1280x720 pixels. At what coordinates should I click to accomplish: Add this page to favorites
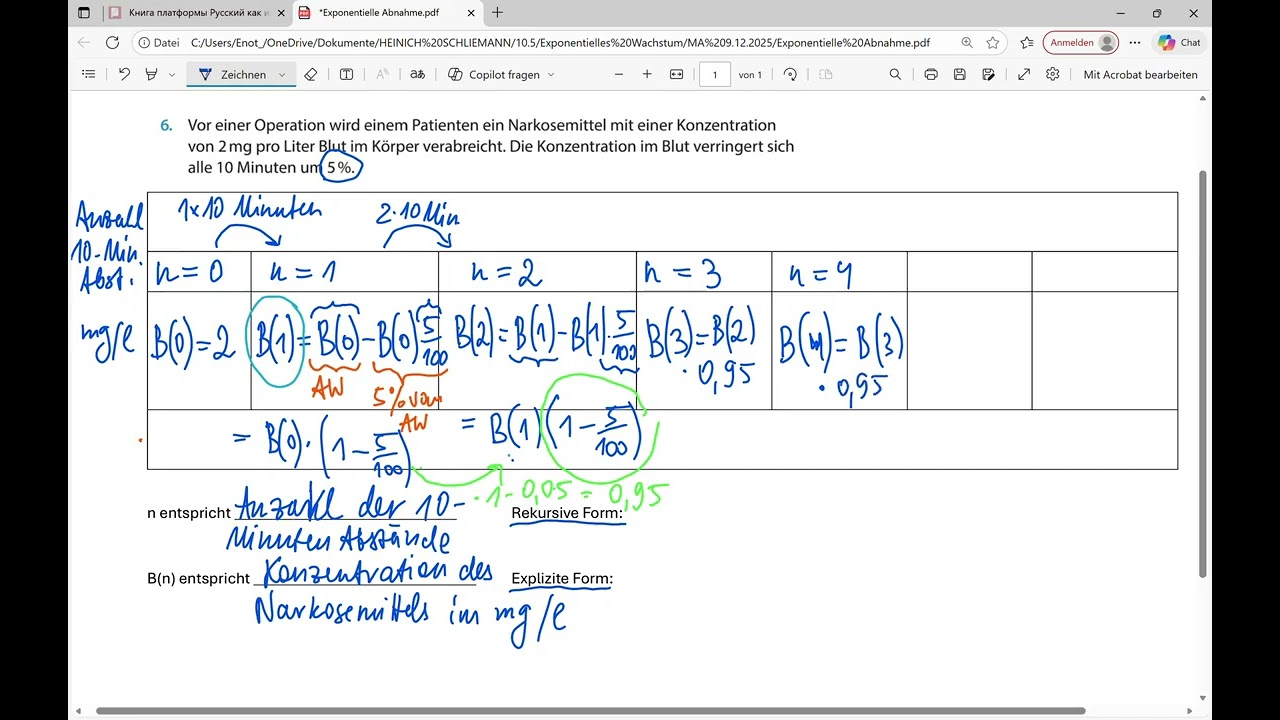pos(993,43)
